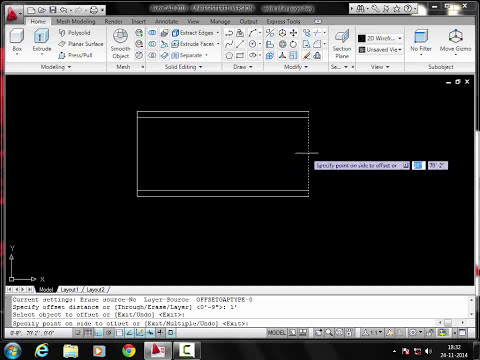Switch to the Layout1 tab

[69, 290]
